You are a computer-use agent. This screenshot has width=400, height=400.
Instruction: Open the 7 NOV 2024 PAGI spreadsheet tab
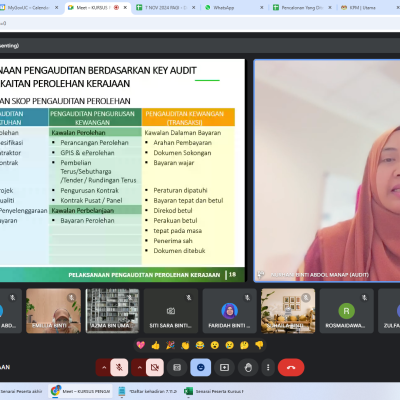(x=166, y=7)
